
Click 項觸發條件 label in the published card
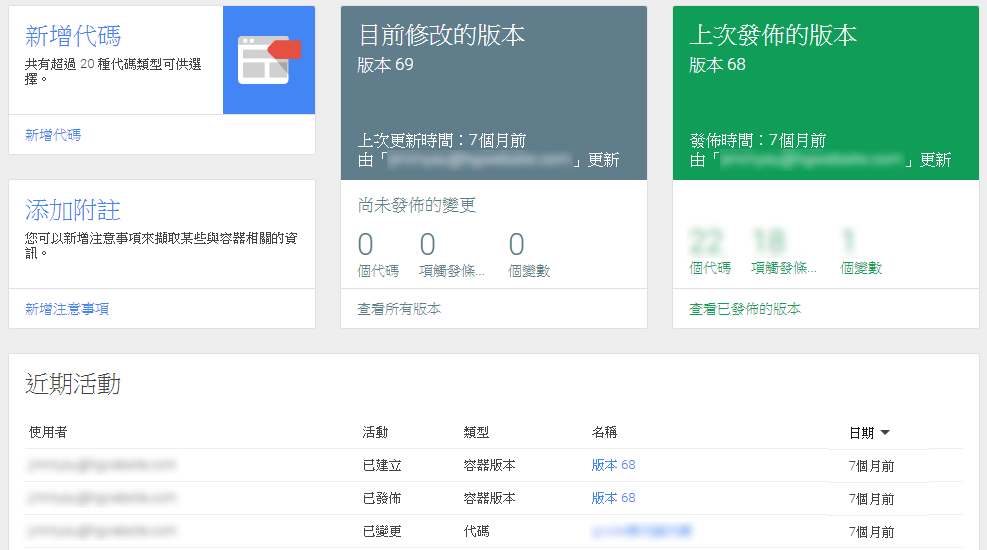784,268
